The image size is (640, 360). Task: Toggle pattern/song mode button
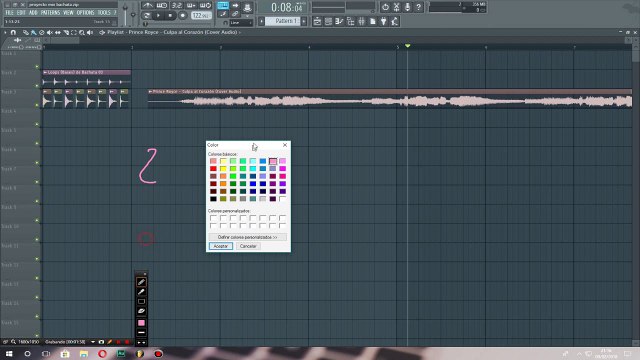click(x=147, y=16)
